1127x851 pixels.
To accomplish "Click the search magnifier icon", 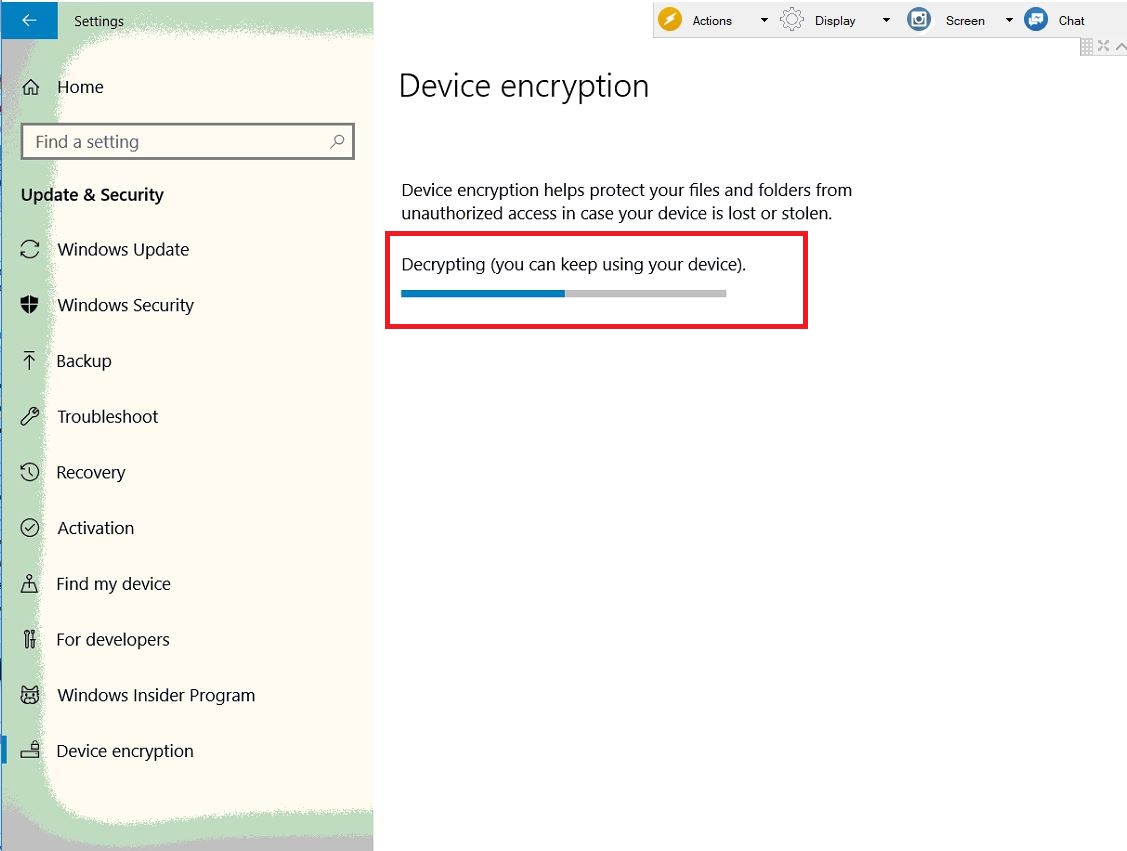I will point(337,142).
